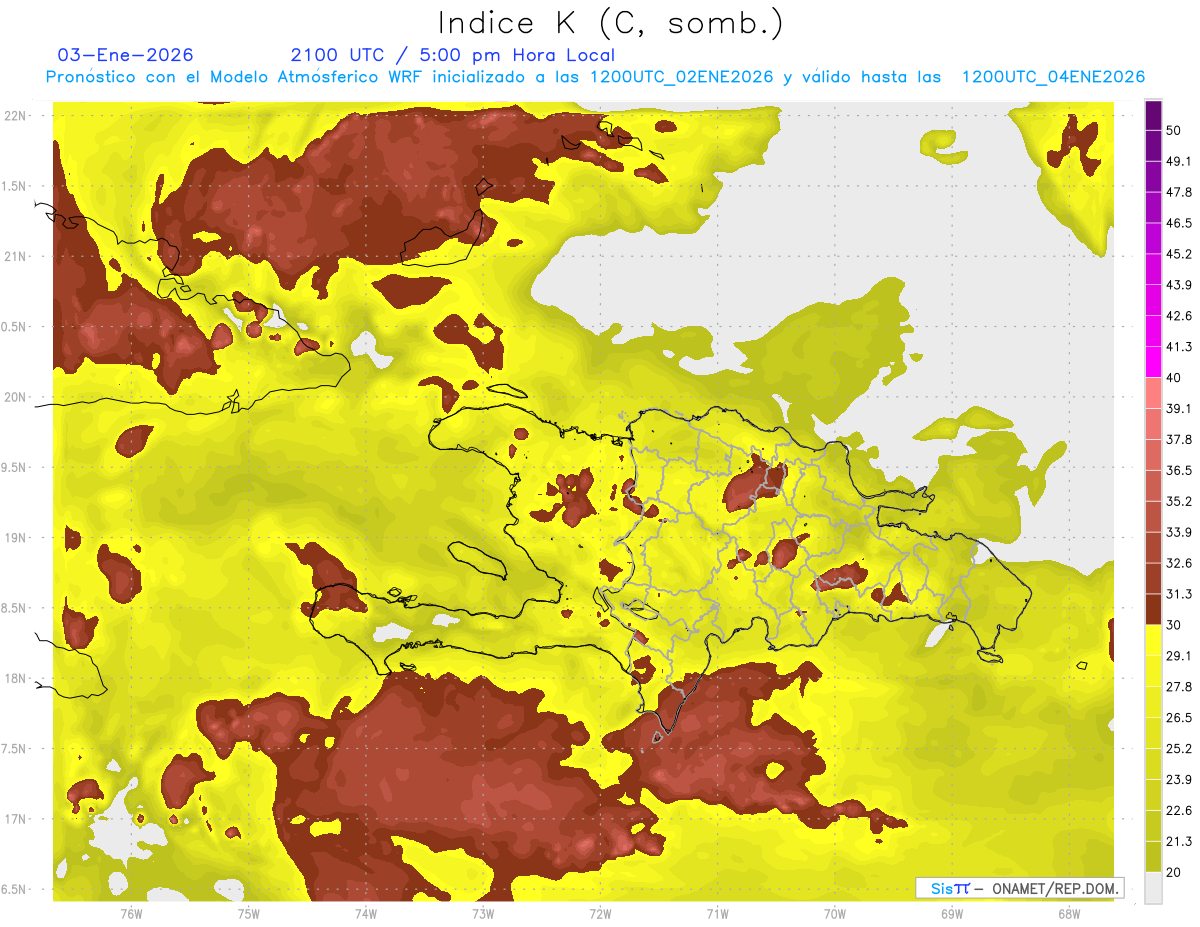This screenshot has height=927, width=1200.
Task: Click the colorbar value 33.9
Action: tap(1180, 532)
